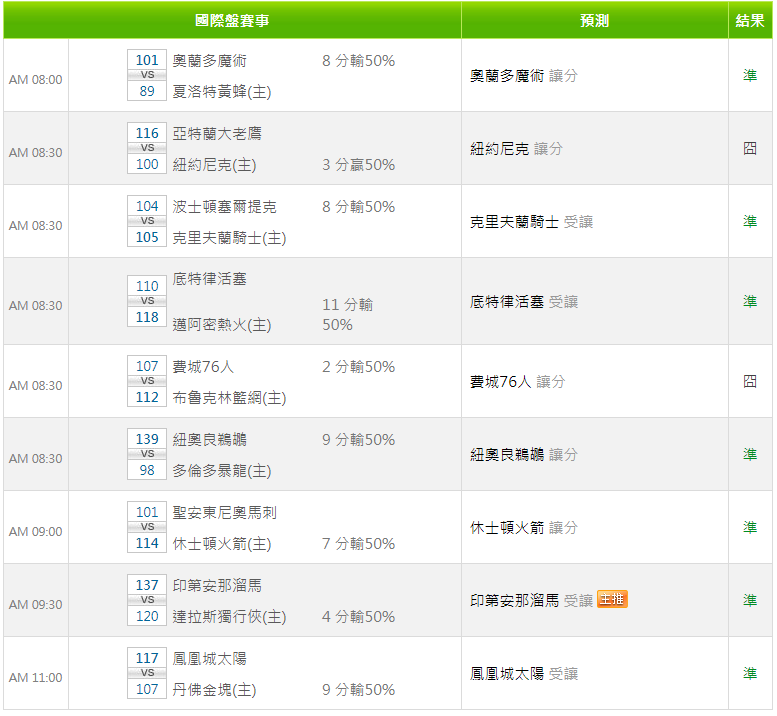
Task: Click the 主推 badge beside 印第安那溜馬
Action: [x=612, y=599]
